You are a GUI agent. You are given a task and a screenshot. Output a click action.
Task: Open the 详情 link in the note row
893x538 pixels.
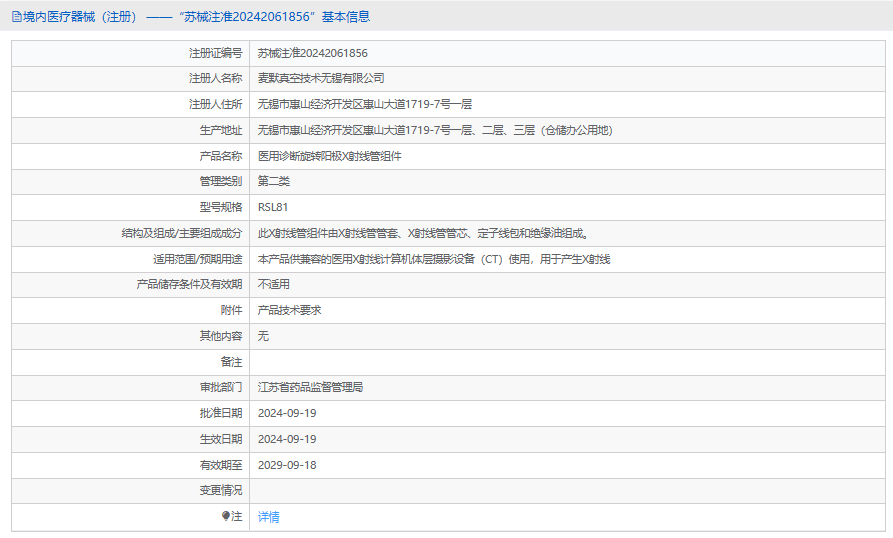point(268,516)
